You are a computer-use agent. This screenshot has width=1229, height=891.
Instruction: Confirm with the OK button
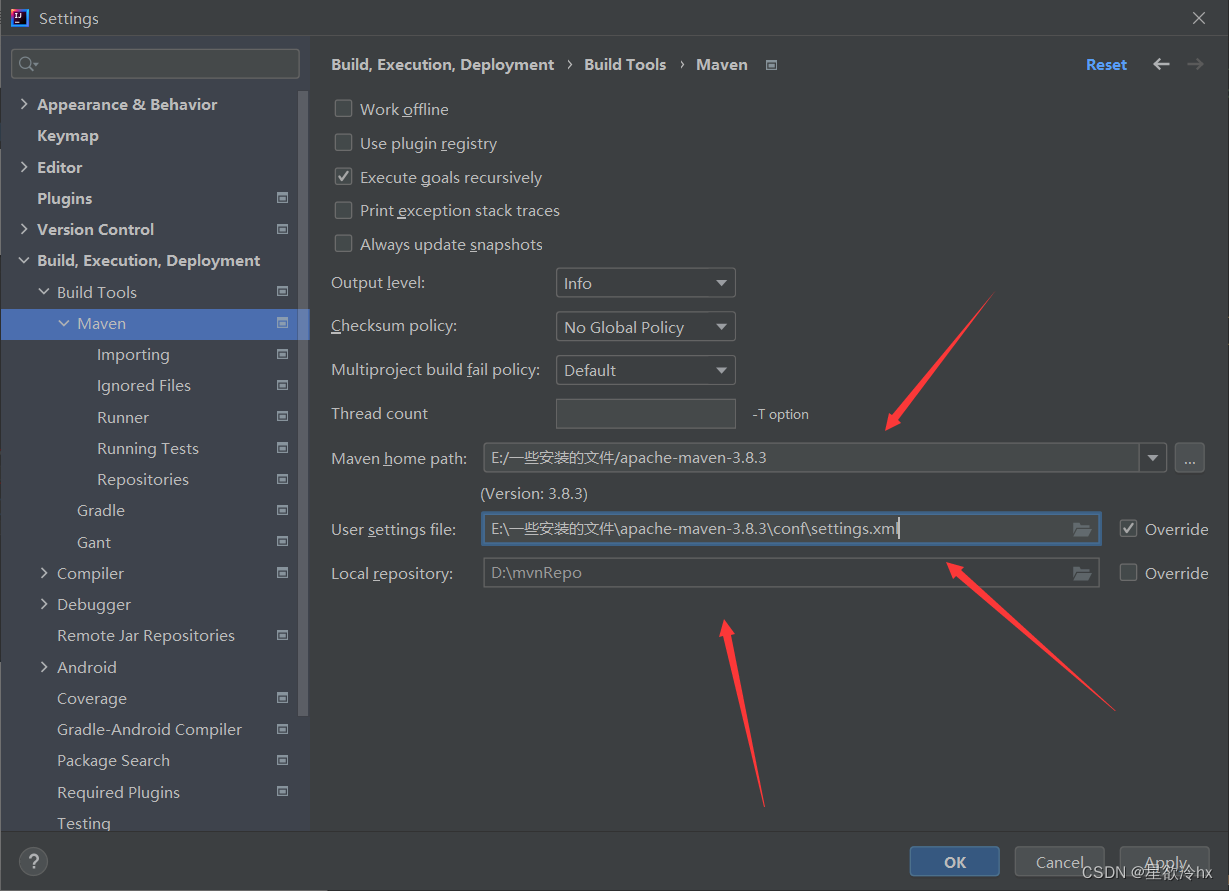point(955,862)
